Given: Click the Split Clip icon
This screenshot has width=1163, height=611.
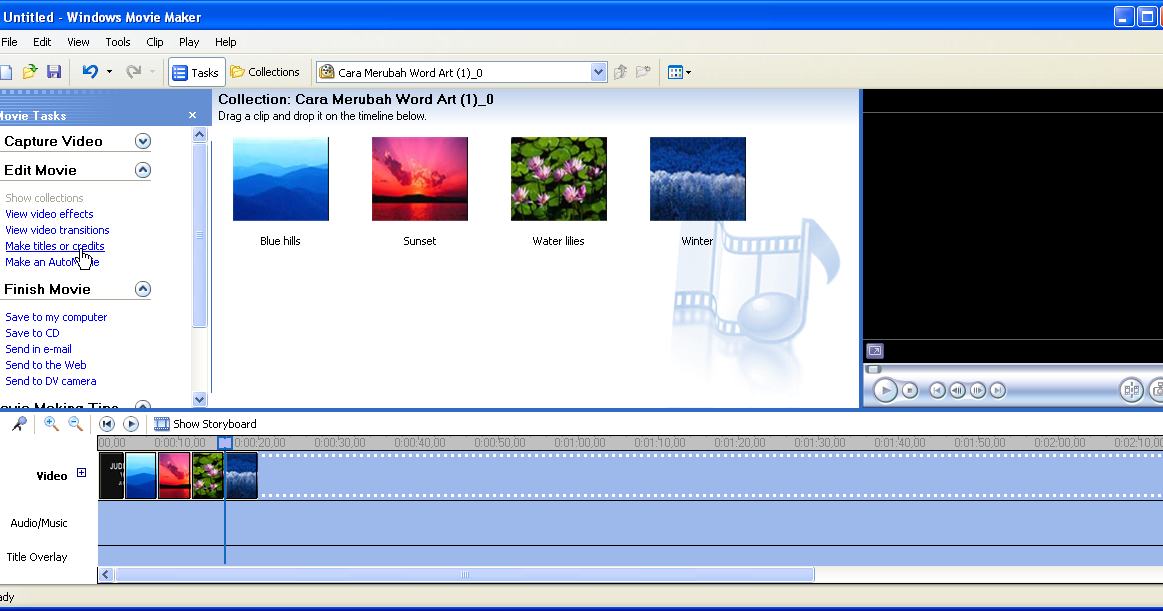Looking at the screenshot, I should pos(1131,390).
